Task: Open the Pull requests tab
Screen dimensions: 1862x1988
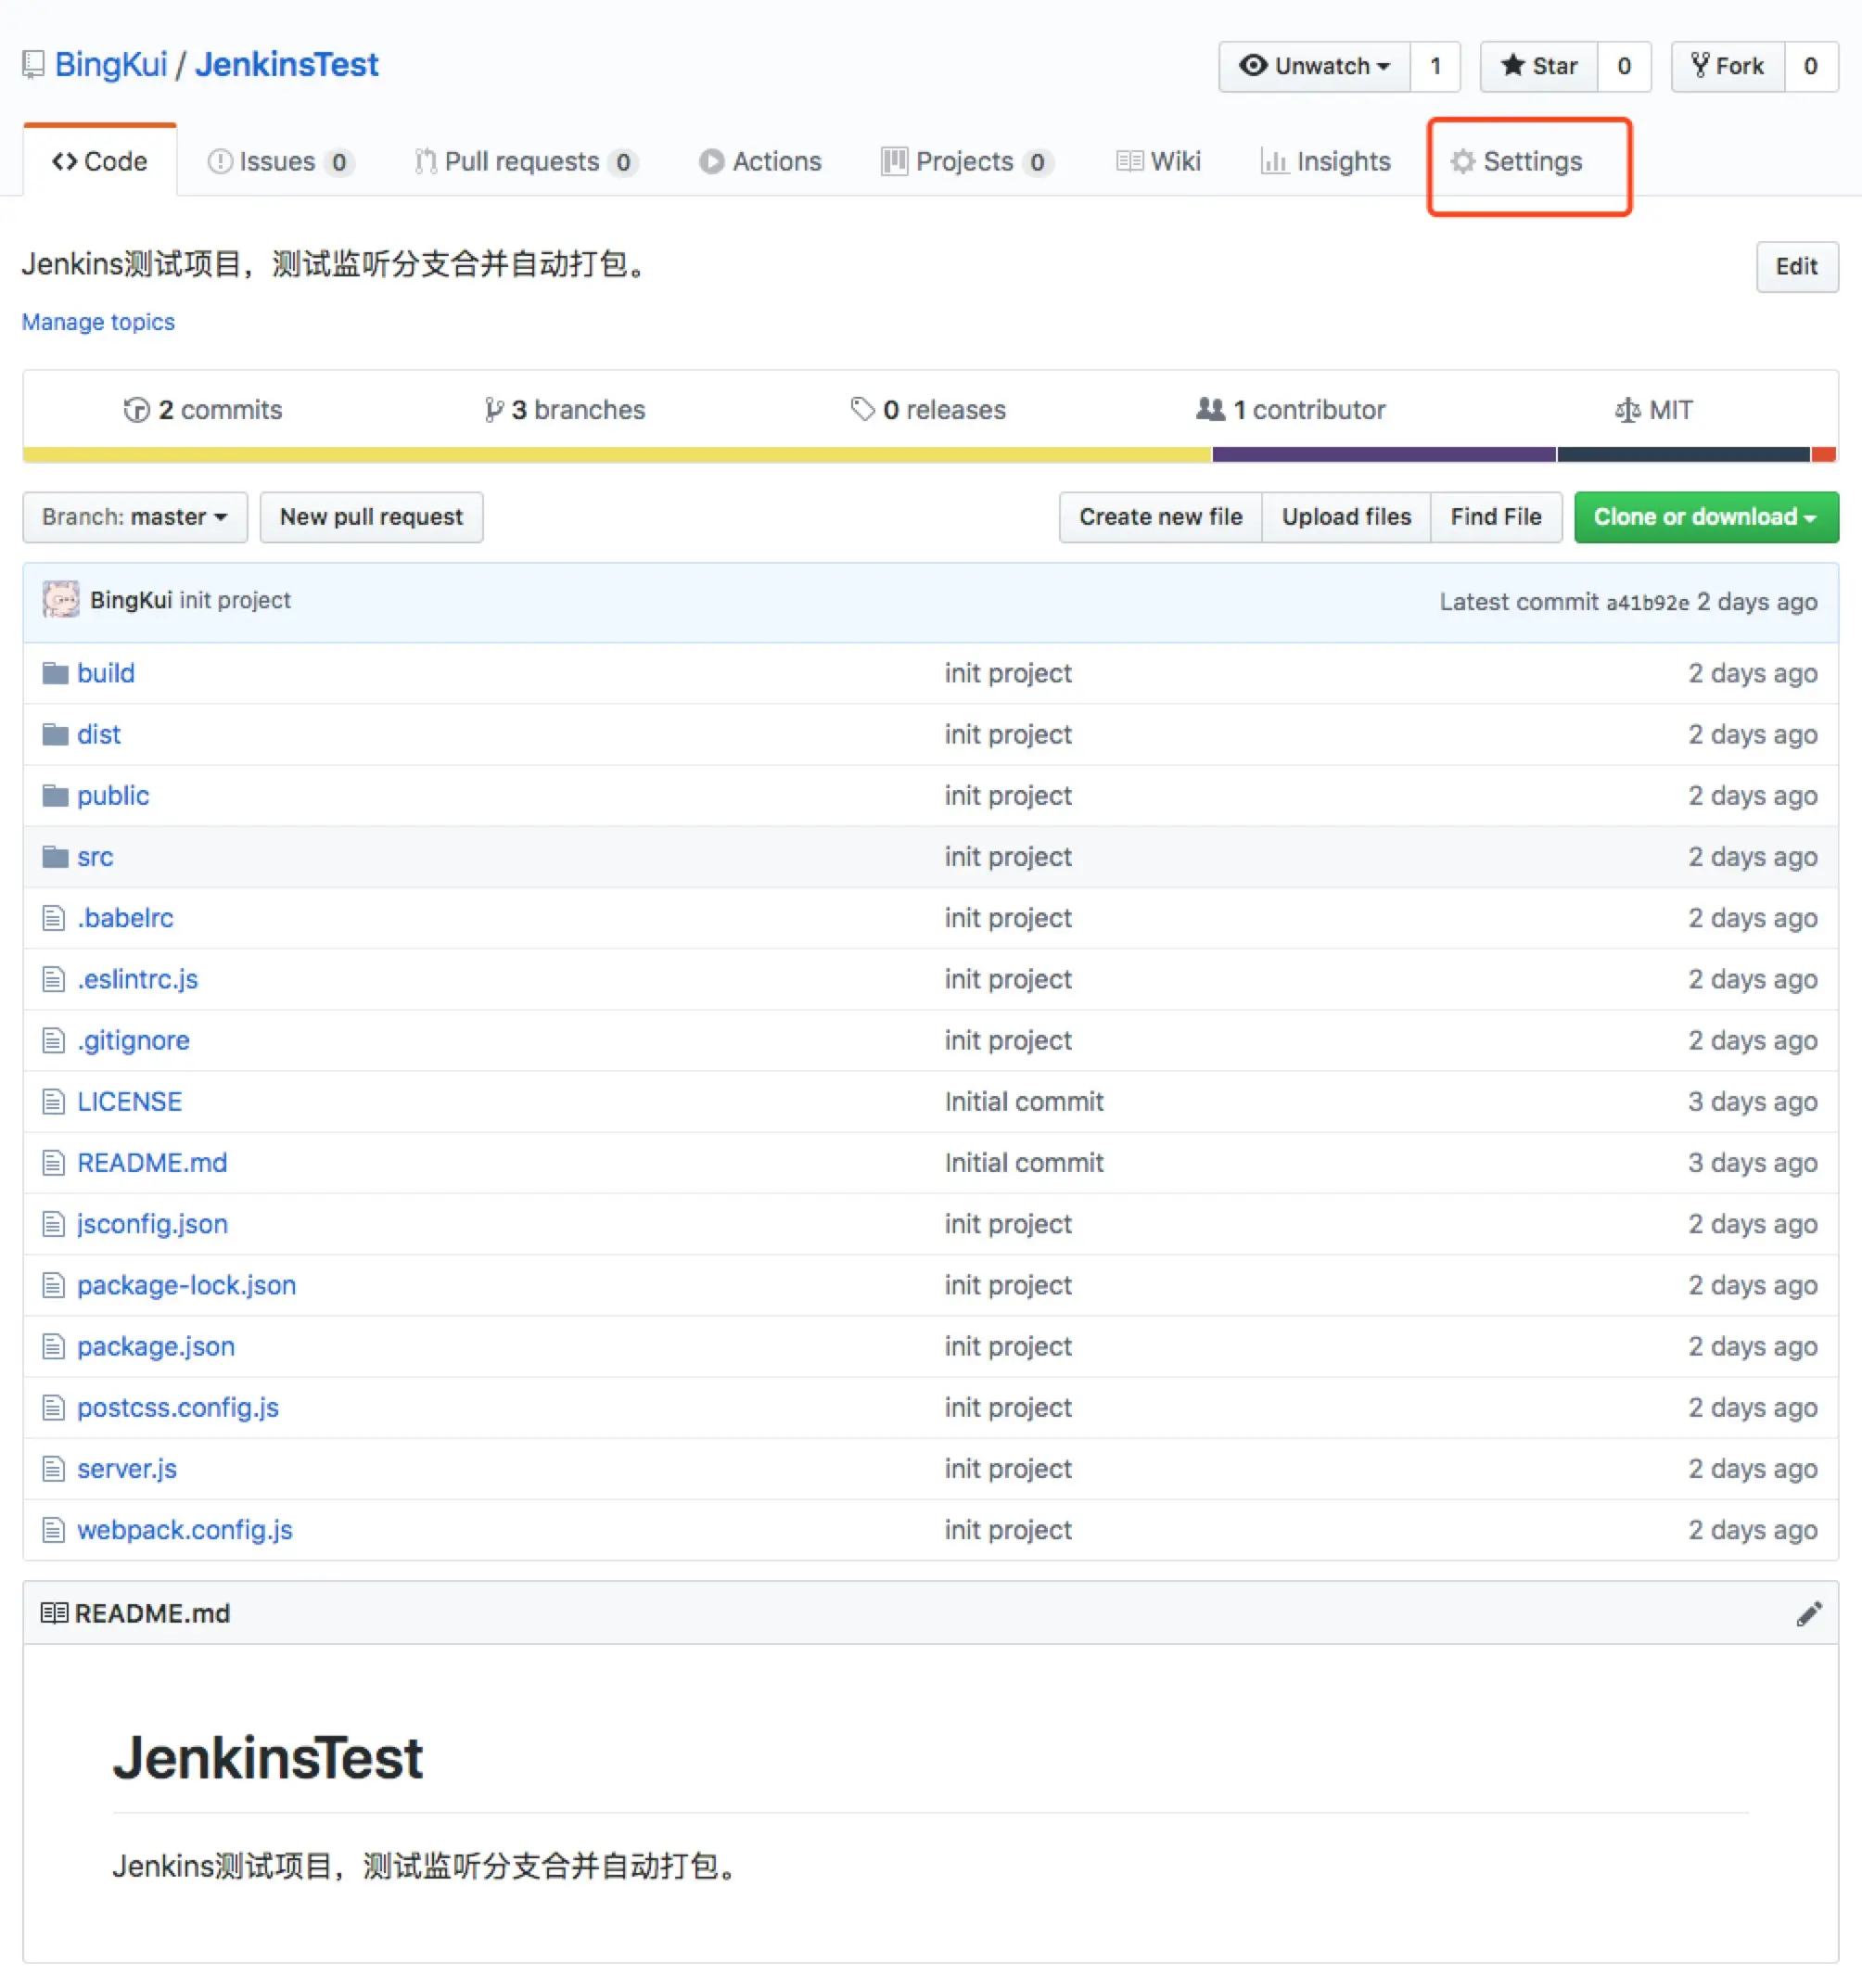Action: 523,162
